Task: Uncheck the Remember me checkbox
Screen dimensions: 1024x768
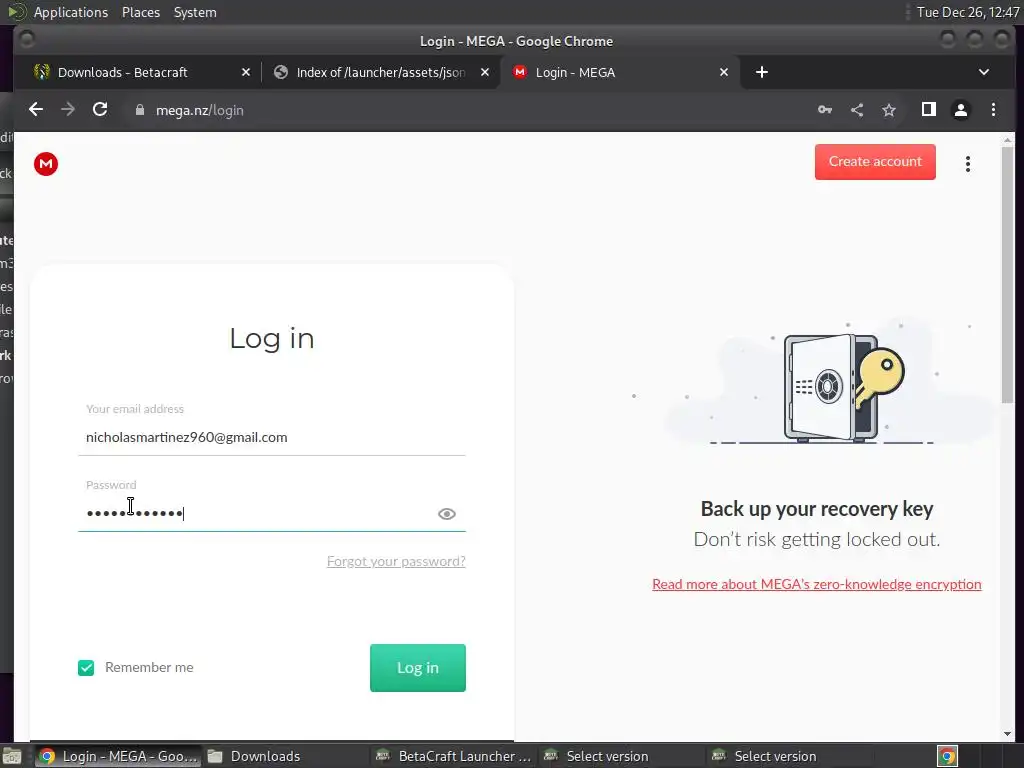Action: click(86, 667)
